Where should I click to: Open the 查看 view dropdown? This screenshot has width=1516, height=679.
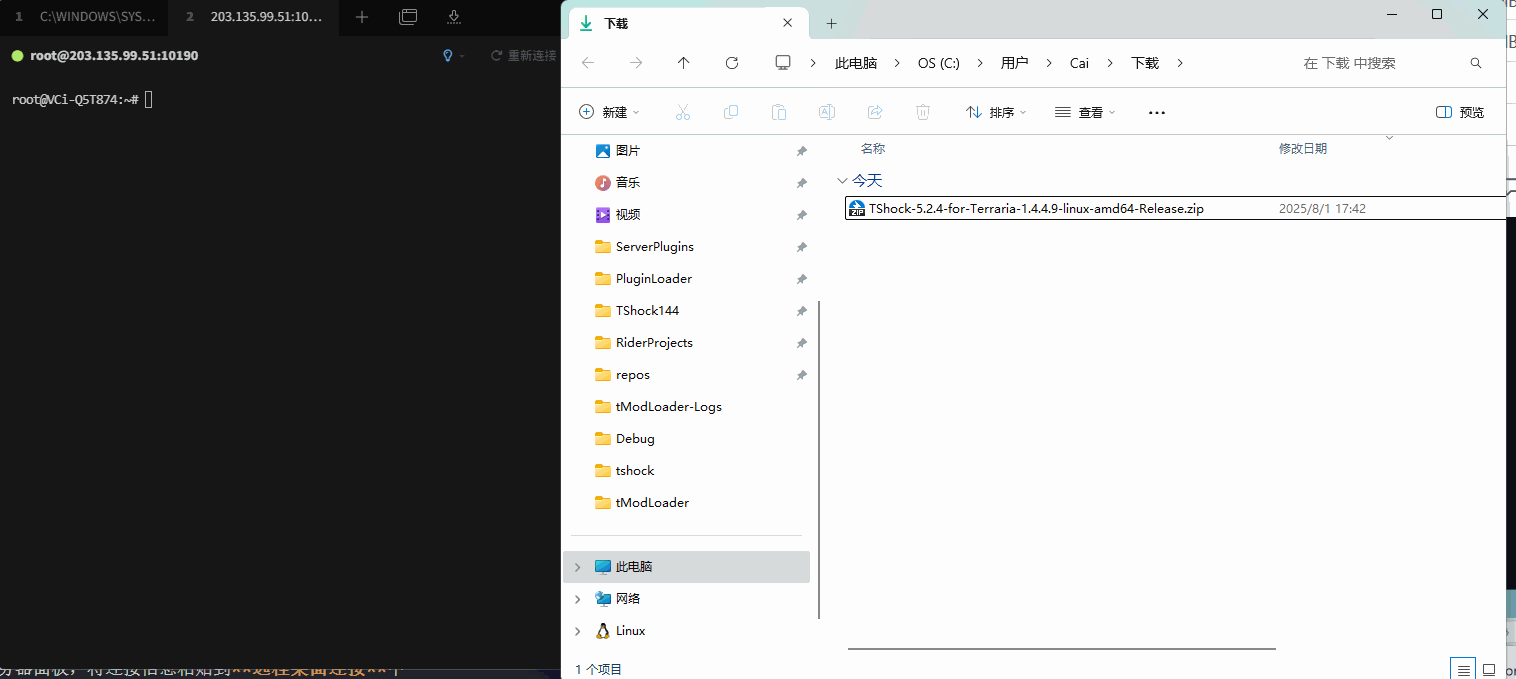click(x=1085, y=113)
